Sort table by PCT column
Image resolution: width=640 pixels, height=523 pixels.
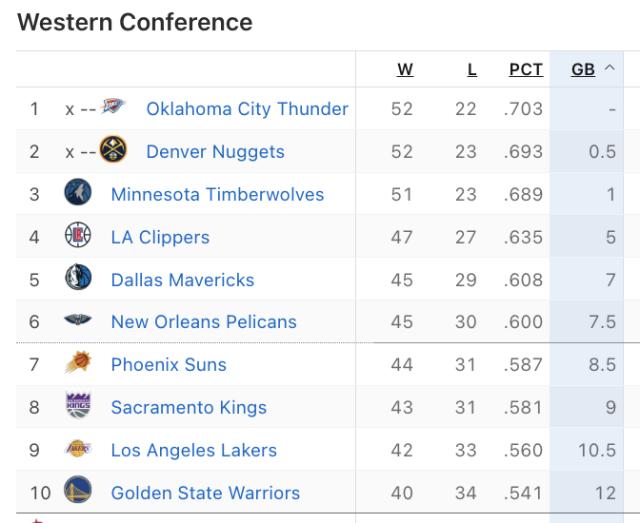click(525, 69)
